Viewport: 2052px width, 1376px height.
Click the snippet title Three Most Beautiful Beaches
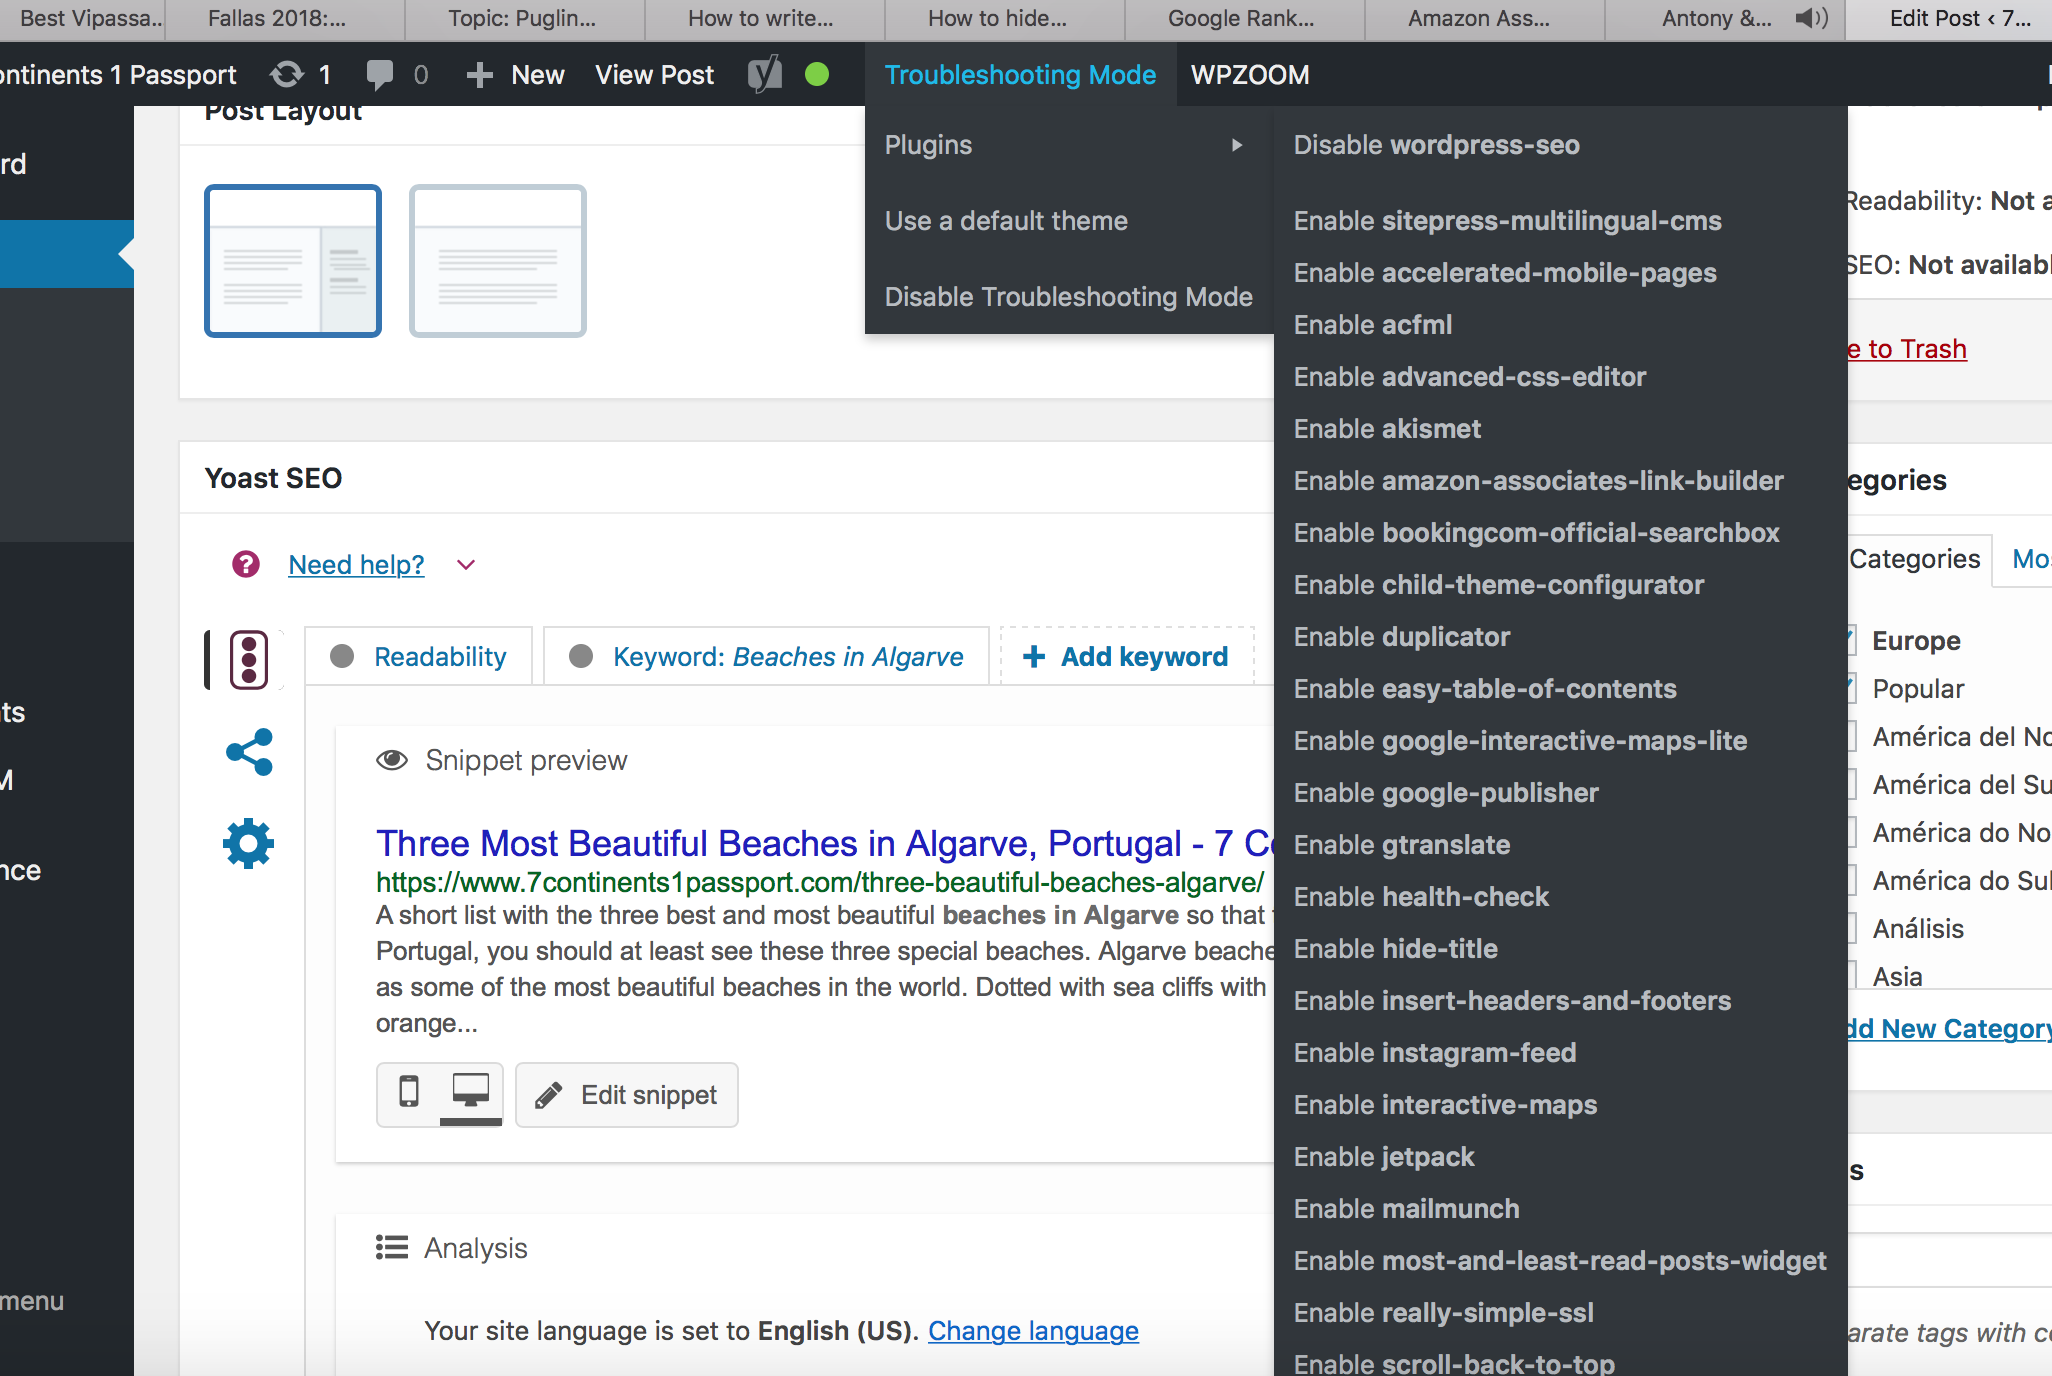click(824, 844)
